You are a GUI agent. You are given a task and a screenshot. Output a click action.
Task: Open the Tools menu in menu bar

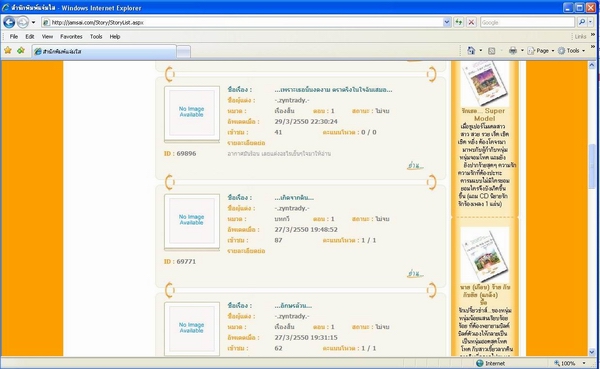(96, 37)
